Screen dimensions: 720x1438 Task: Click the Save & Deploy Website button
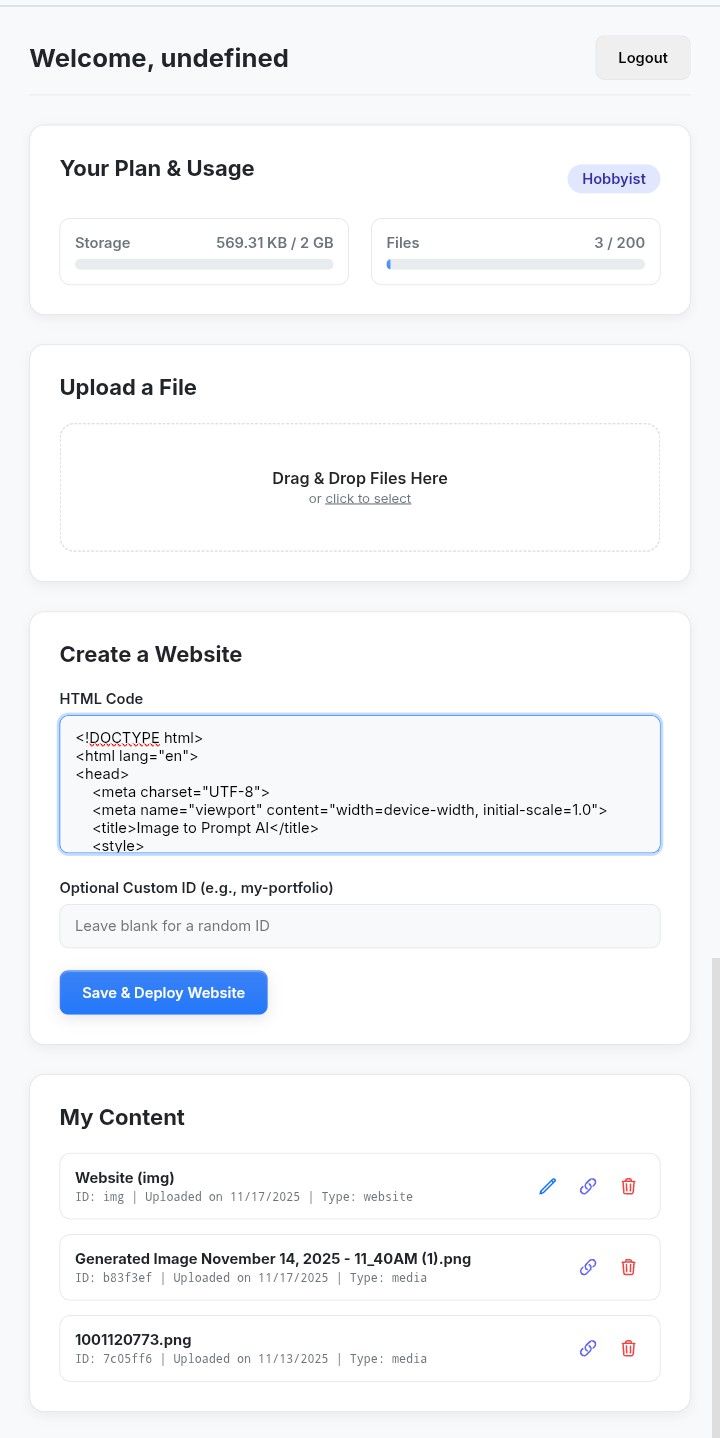163,992
